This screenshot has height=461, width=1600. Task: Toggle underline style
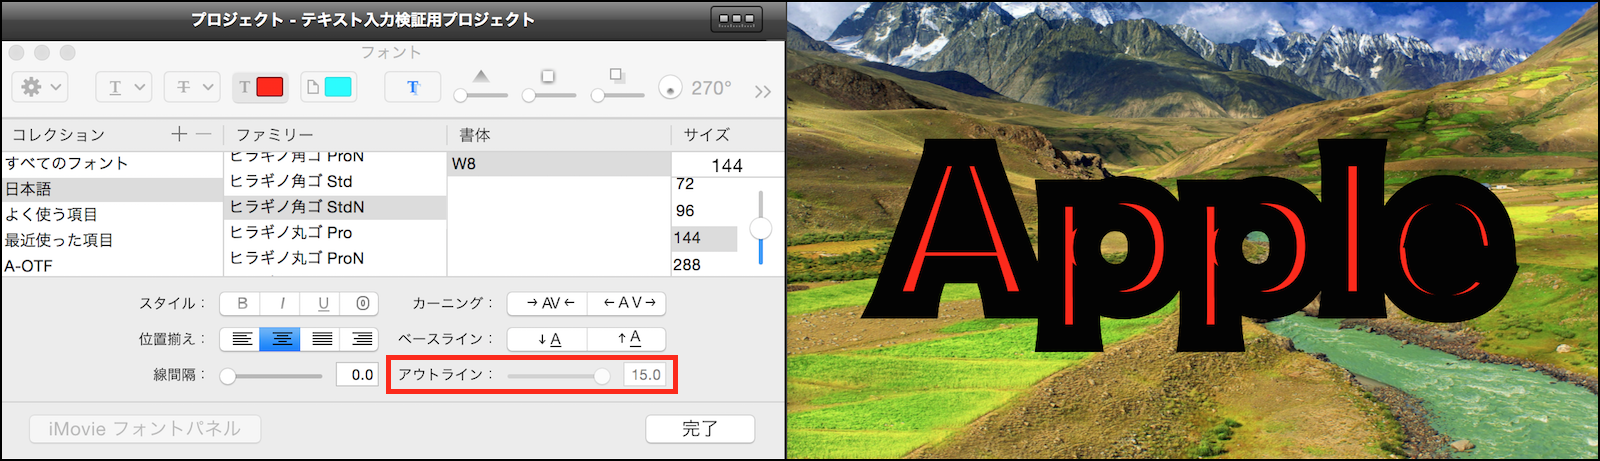click(x=322, y=303)
